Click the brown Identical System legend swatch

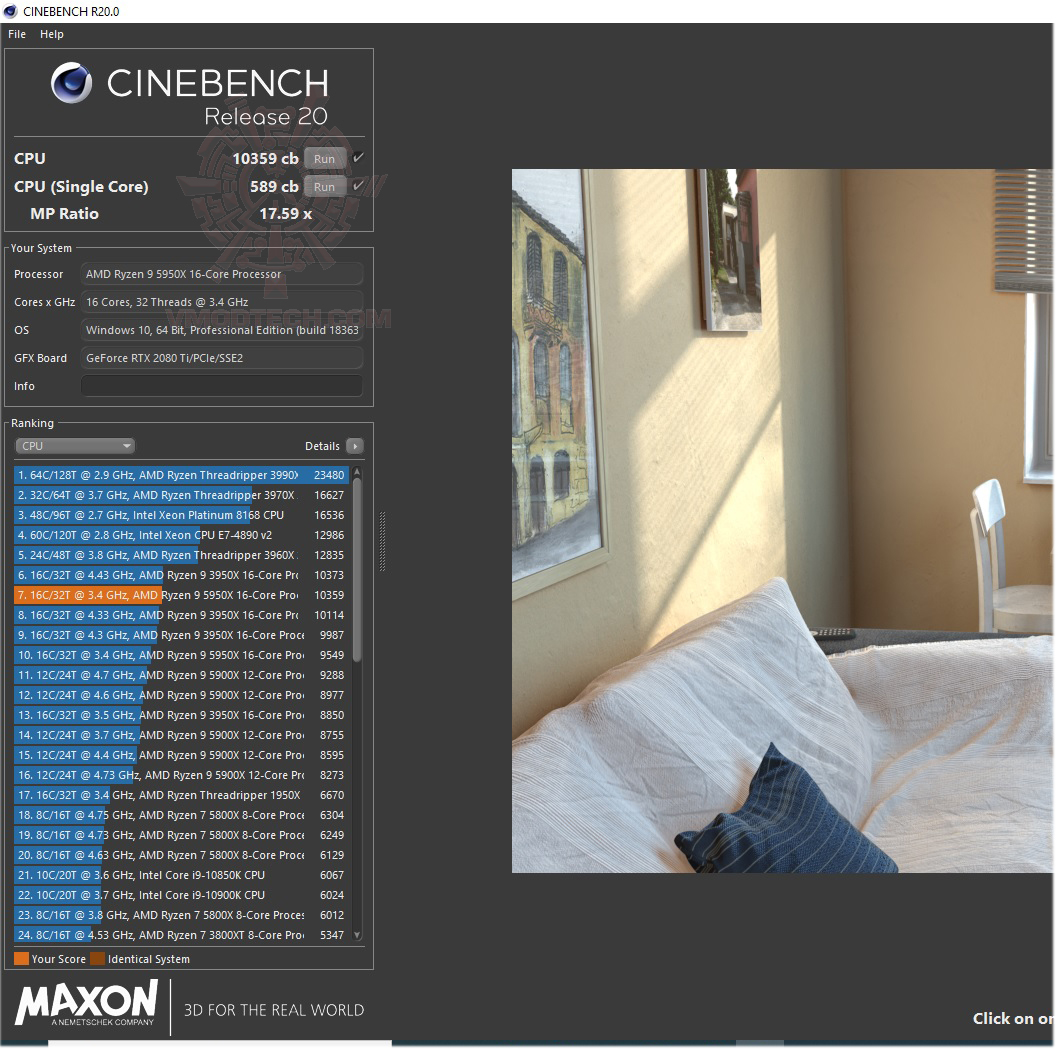click(x=98, y=959)
